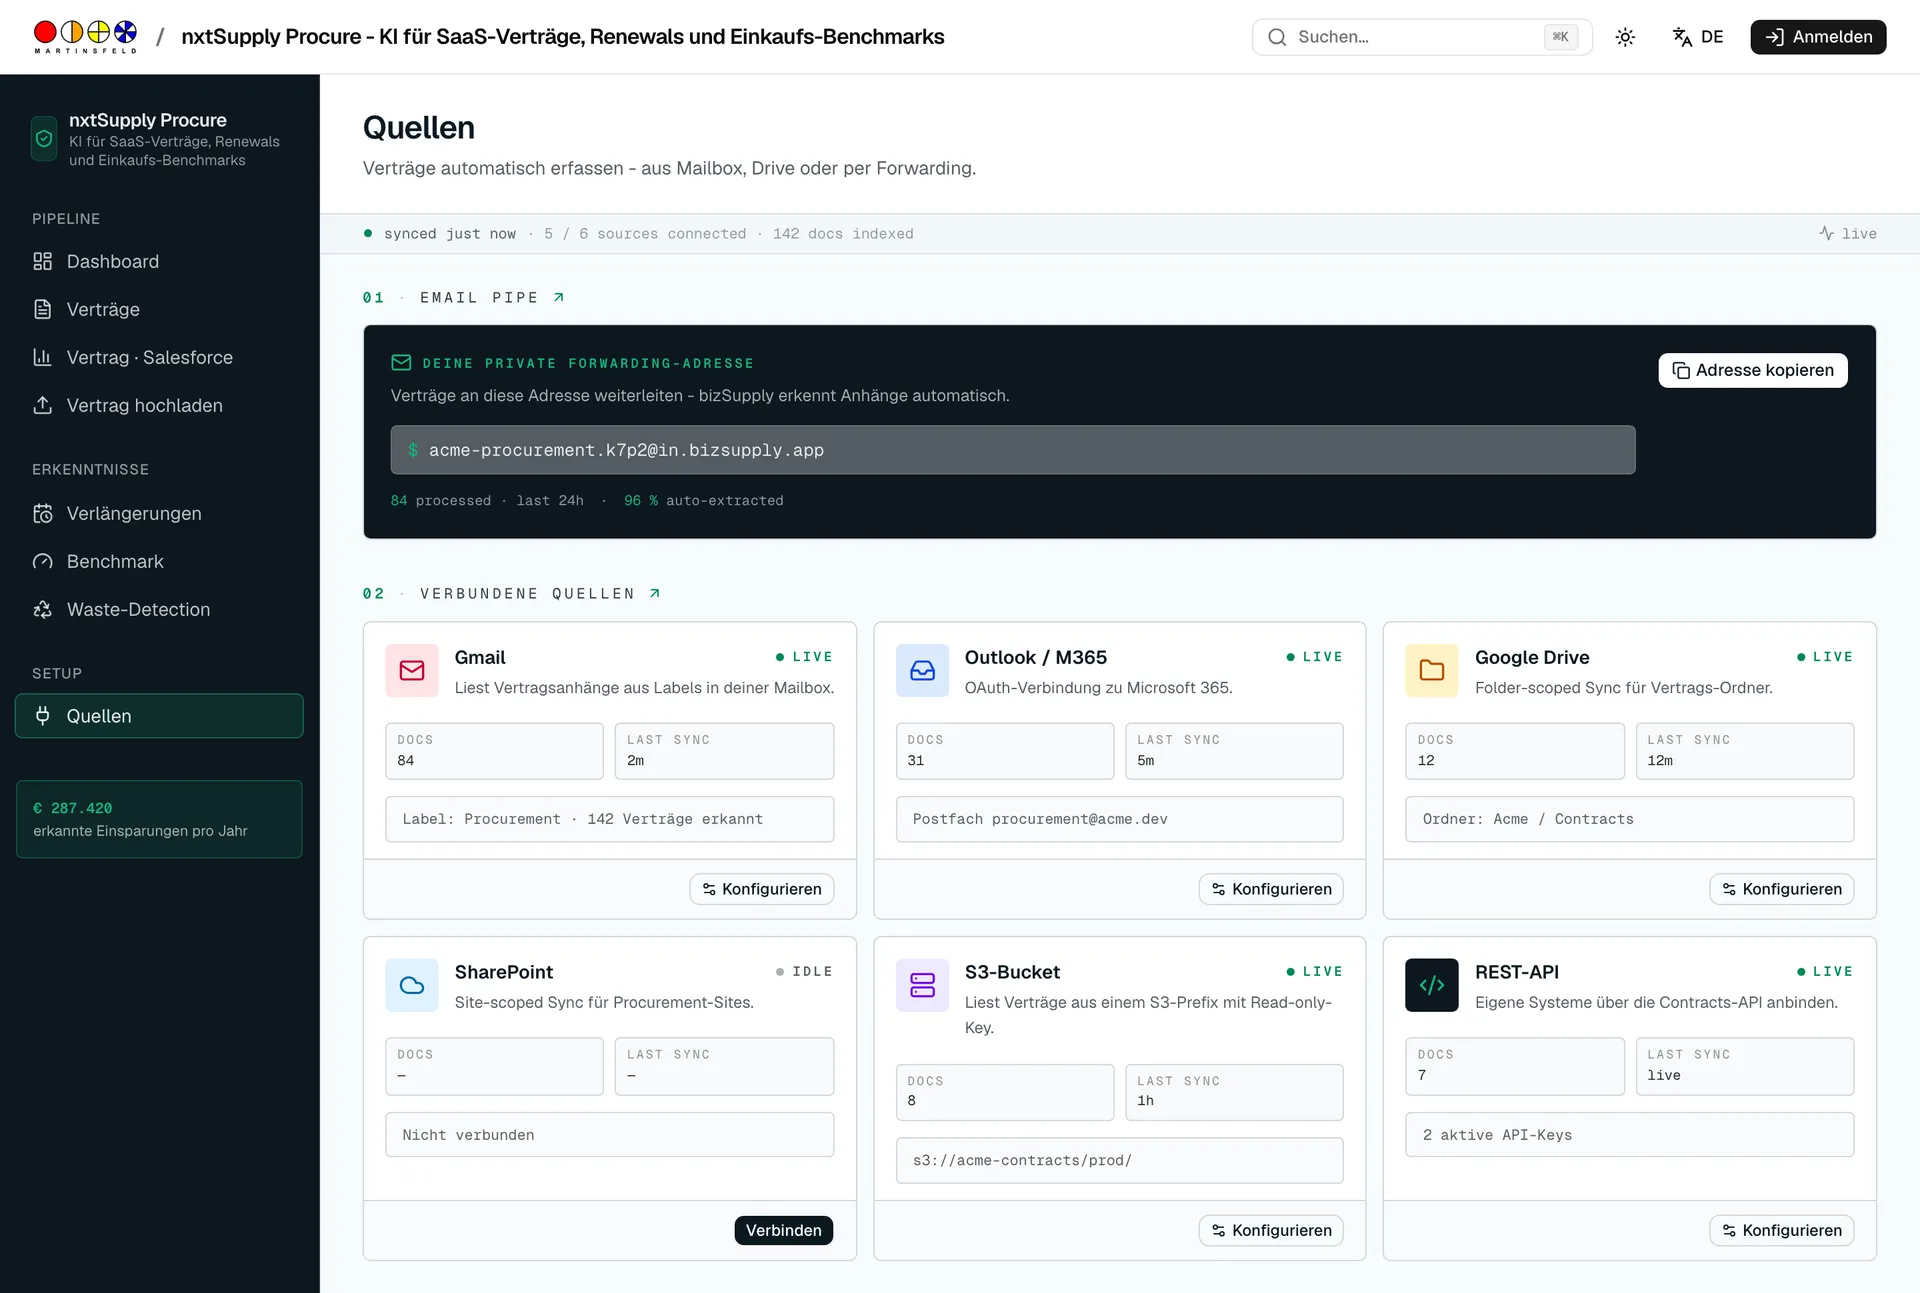Configure the S3-Bucket source

coord(1271,1230)
